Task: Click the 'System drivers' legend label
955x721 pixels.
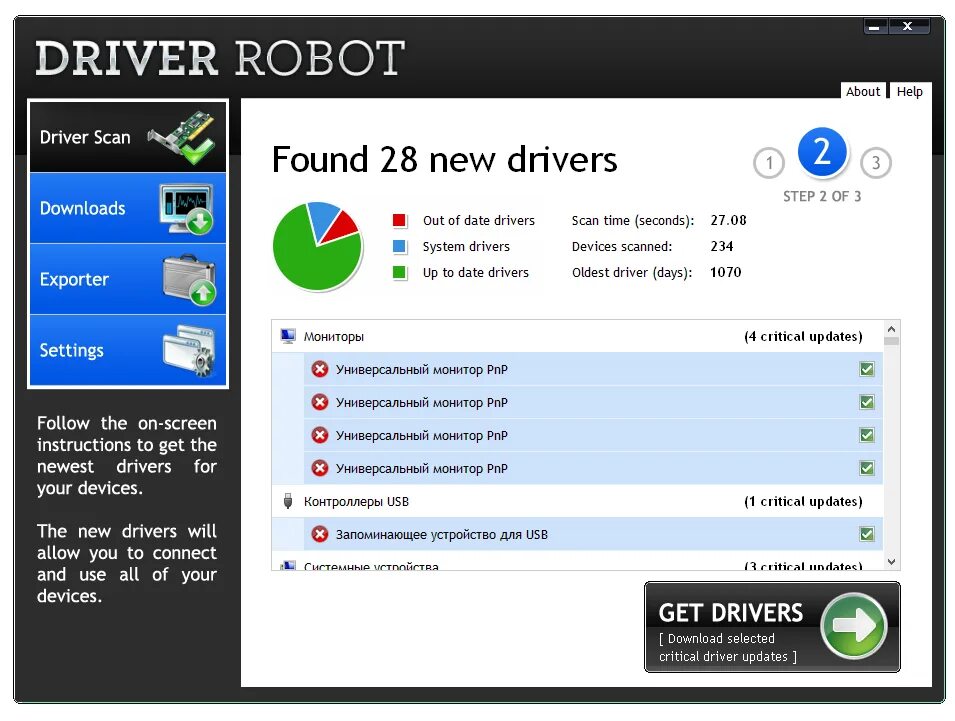Action: click(x=466, y=246)
